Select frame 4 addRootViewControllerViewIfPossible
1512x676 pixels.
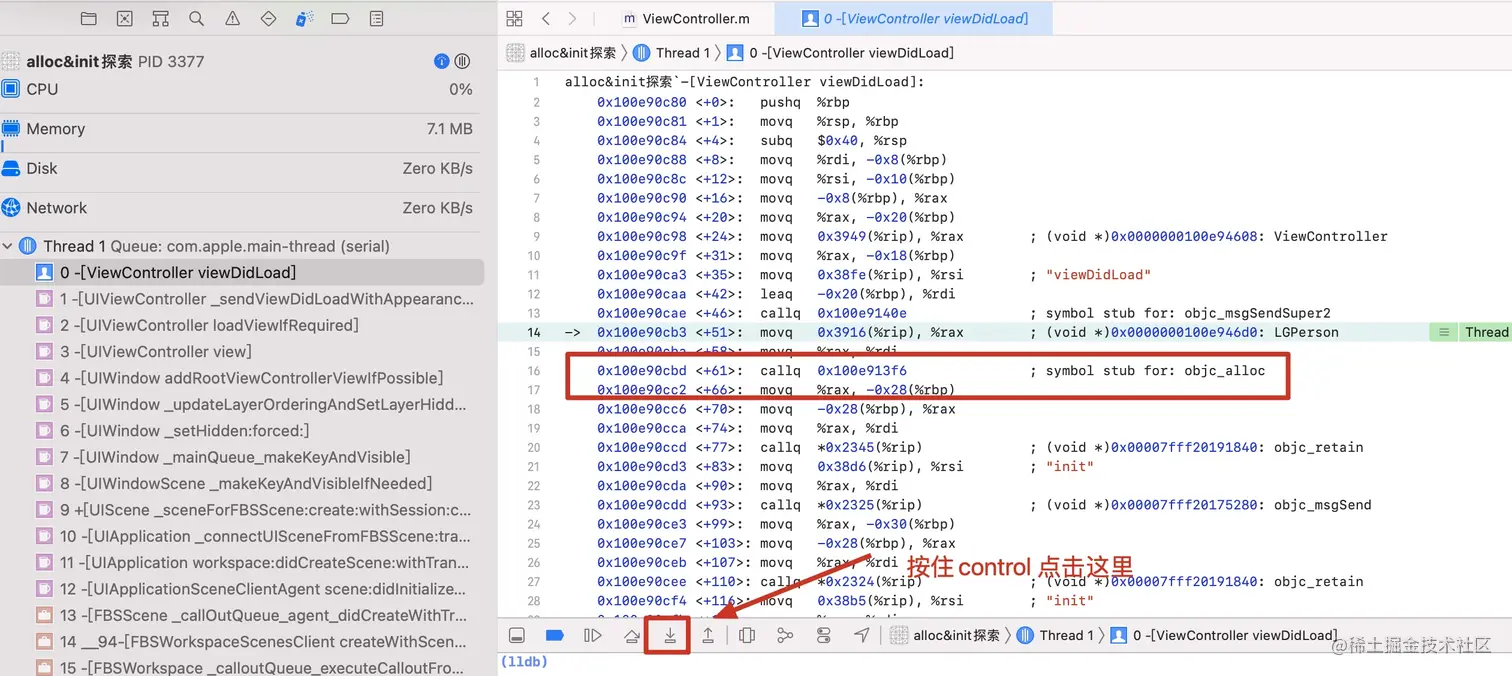pyautogui.click(x=242, y=378)
